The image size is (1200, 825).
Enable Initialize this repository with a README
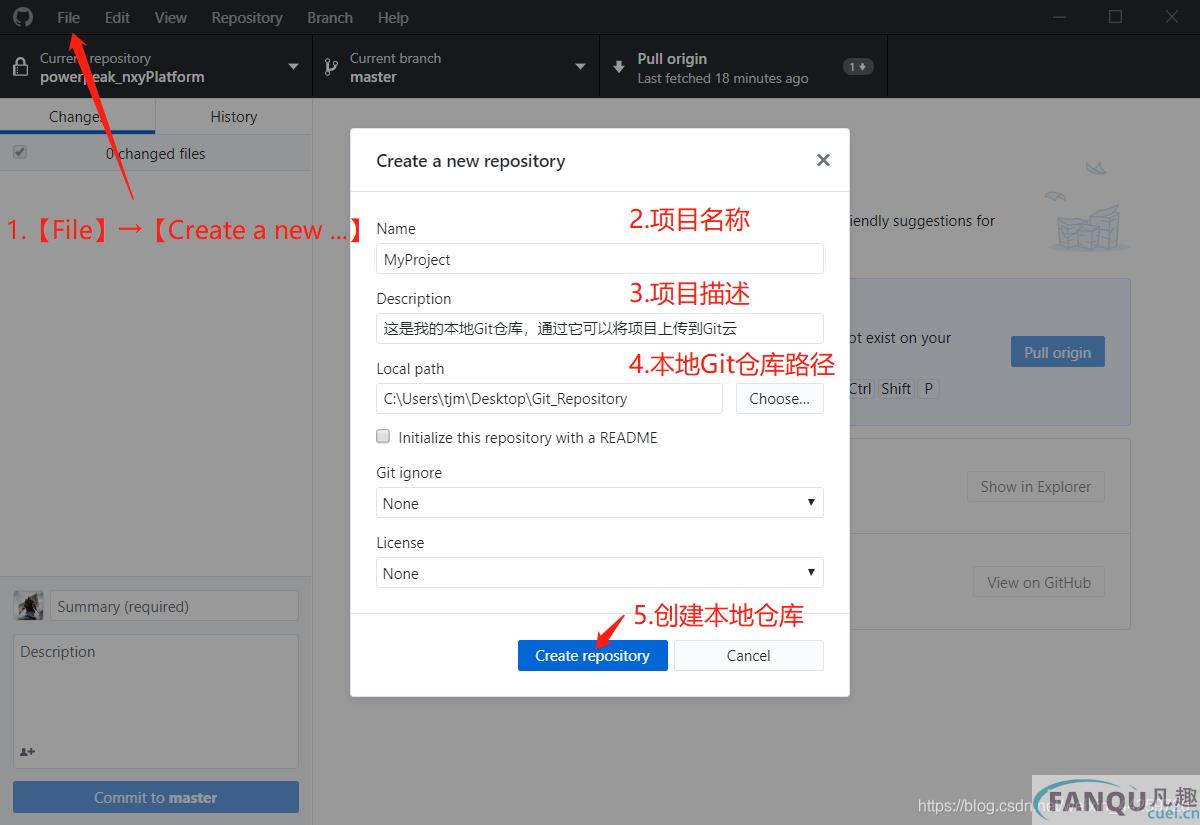coord(383,437)
